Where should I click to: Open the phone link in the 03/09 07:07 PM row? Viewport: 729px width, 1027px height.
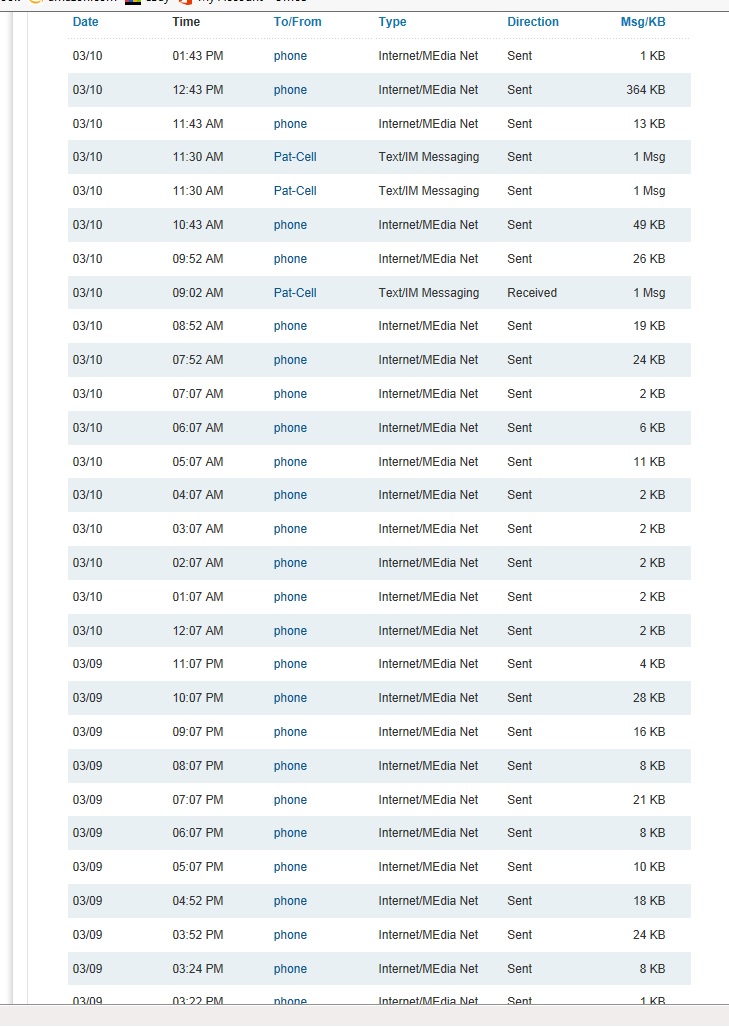click(290, 800)
